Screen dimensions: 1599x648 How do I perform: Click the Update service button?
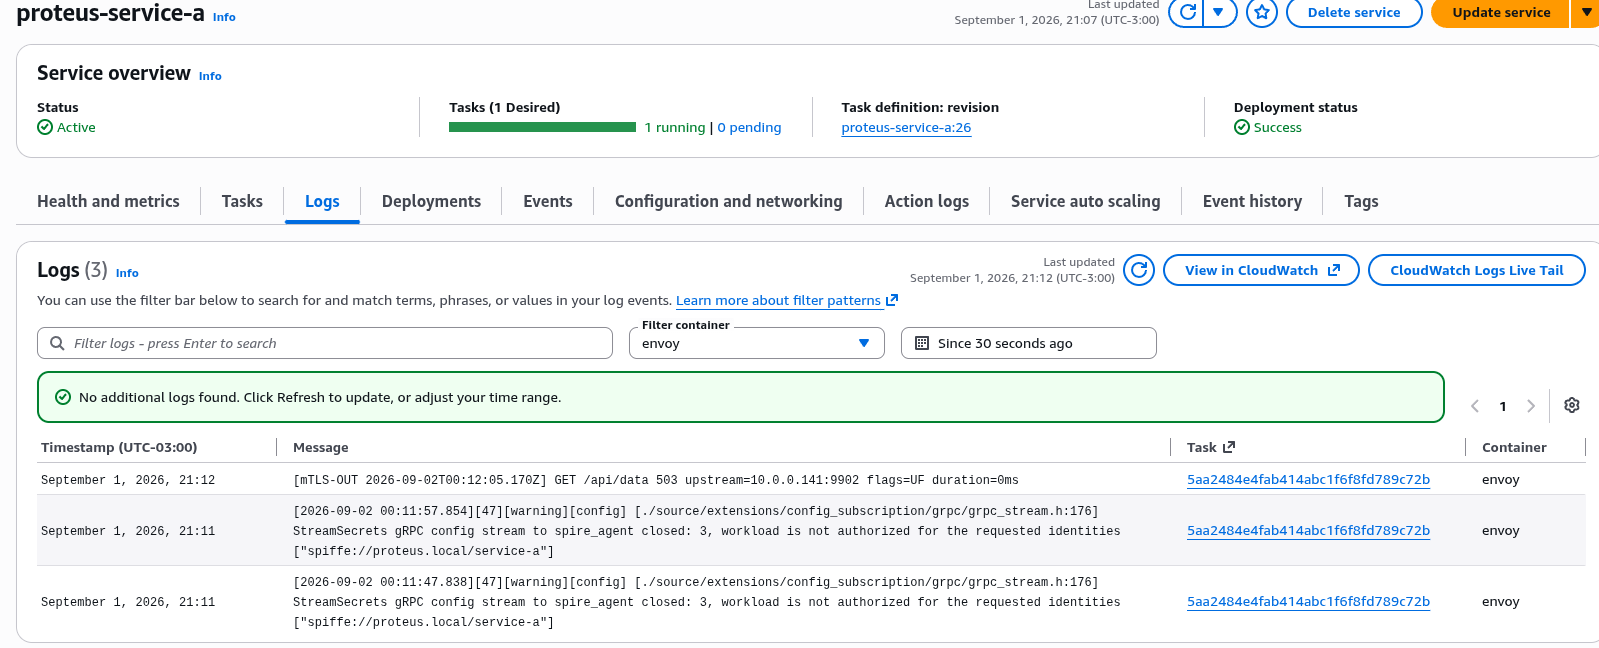coord(1501,12)
